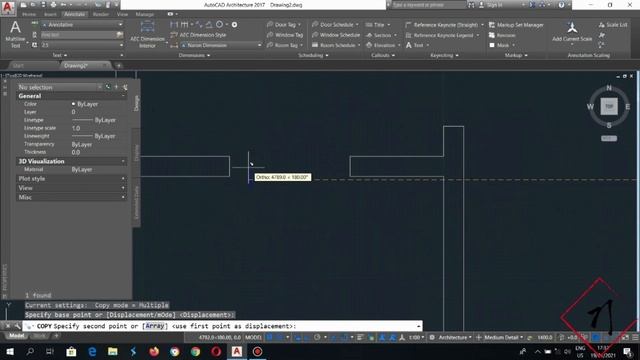Click the Window Tag tool
This screenshot has width=640, height=360.
(x=284, y=35)
